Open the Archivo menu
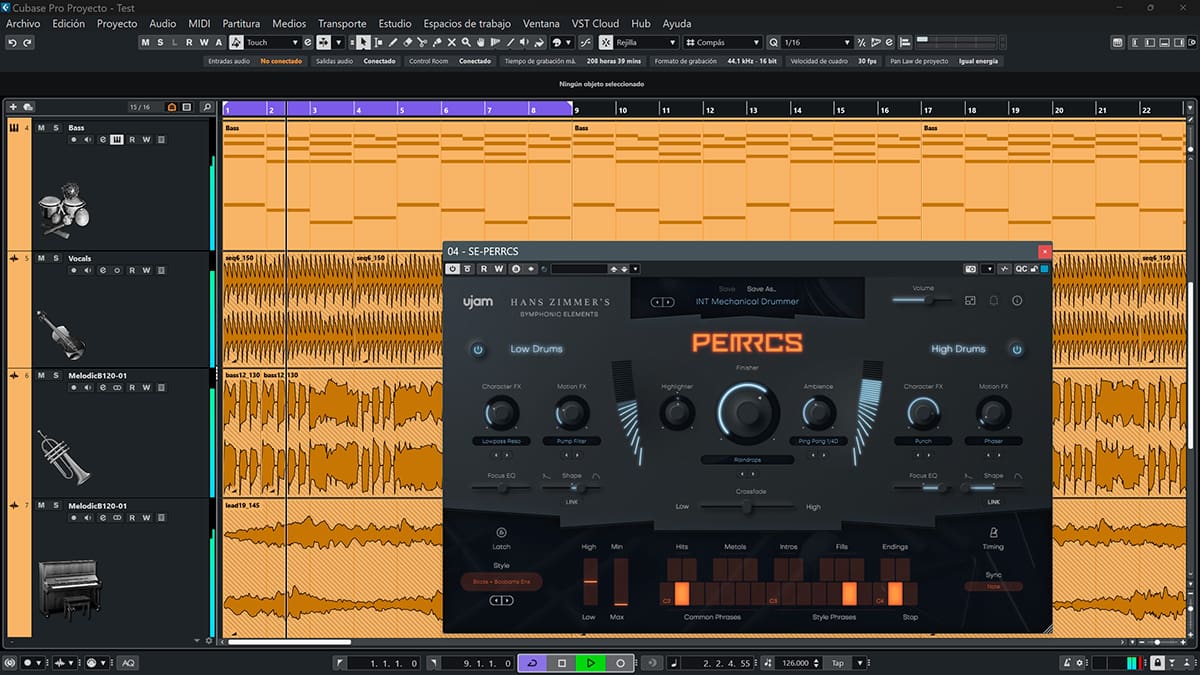The height and width of the screenshot is (675, 1200). (23, 23)
